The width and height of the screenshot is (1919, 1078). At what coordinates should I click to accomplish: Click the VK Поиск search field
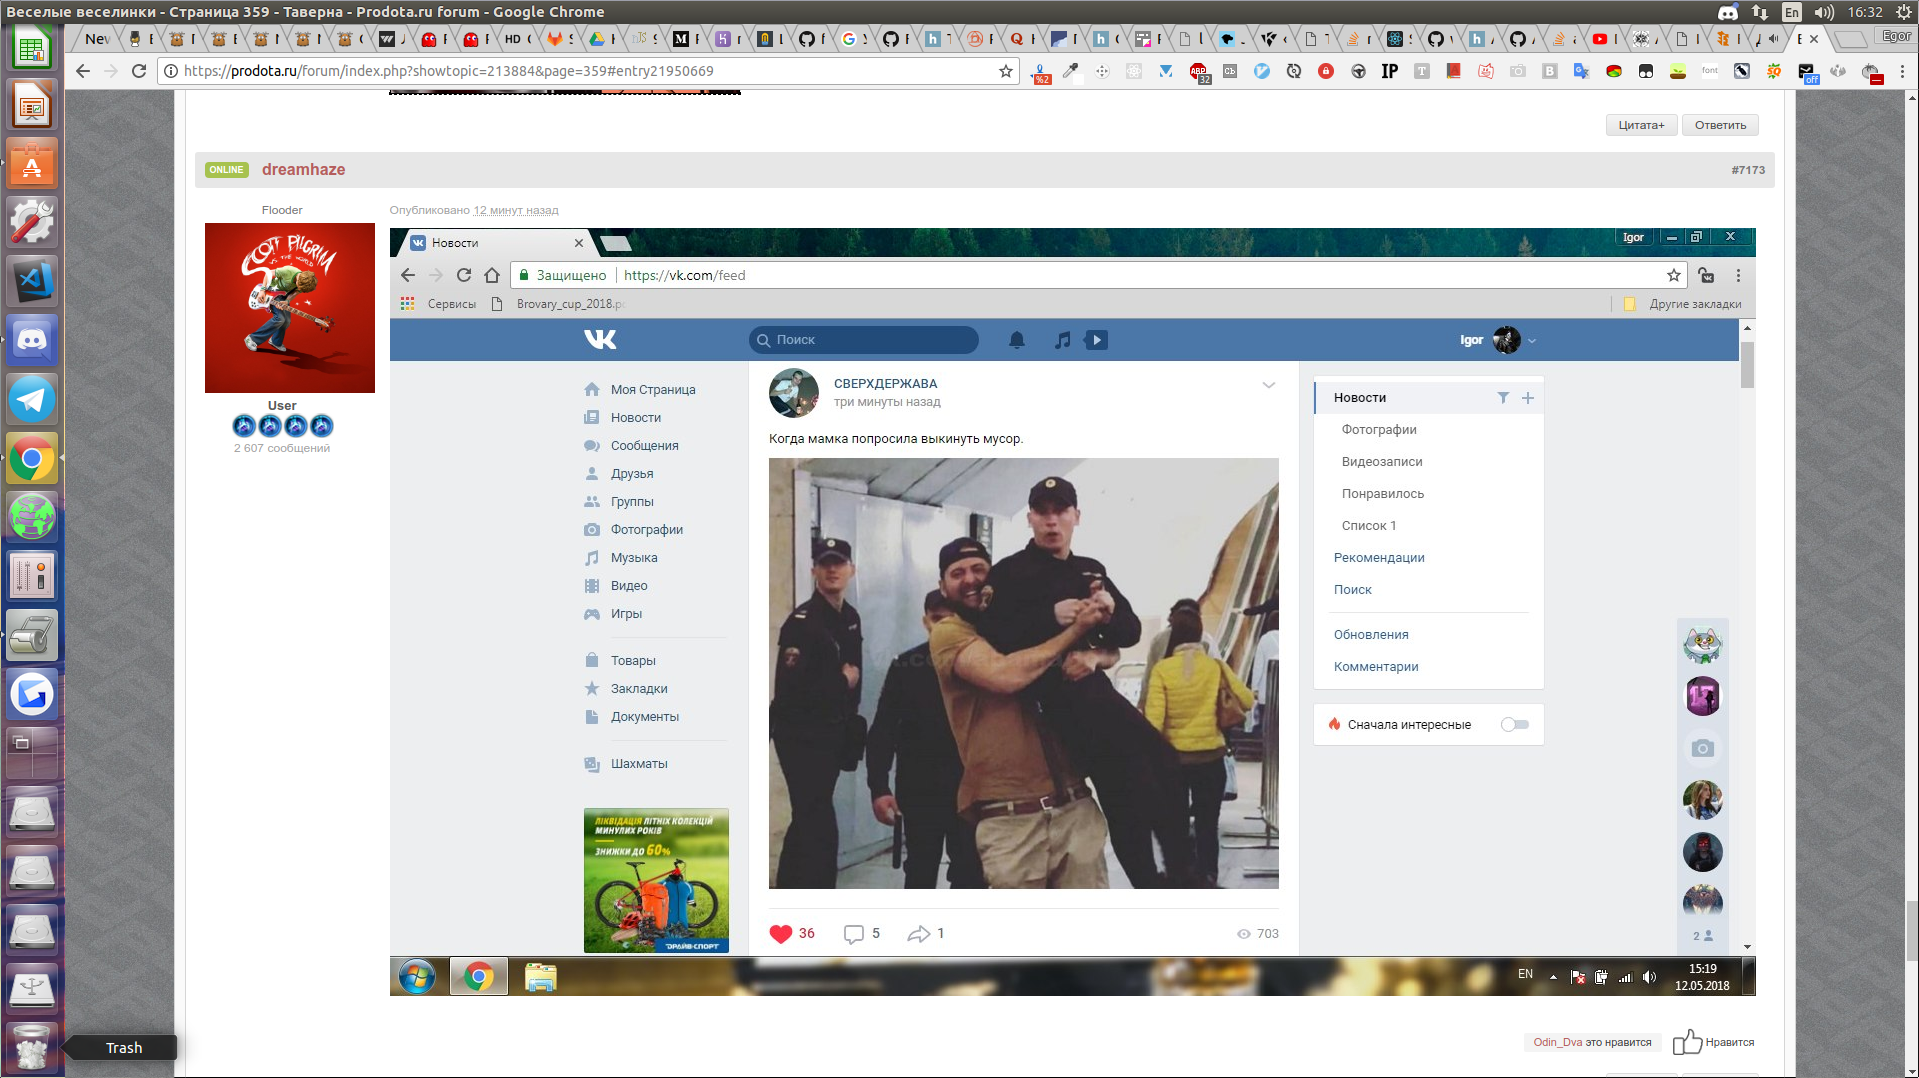point(864,340)
